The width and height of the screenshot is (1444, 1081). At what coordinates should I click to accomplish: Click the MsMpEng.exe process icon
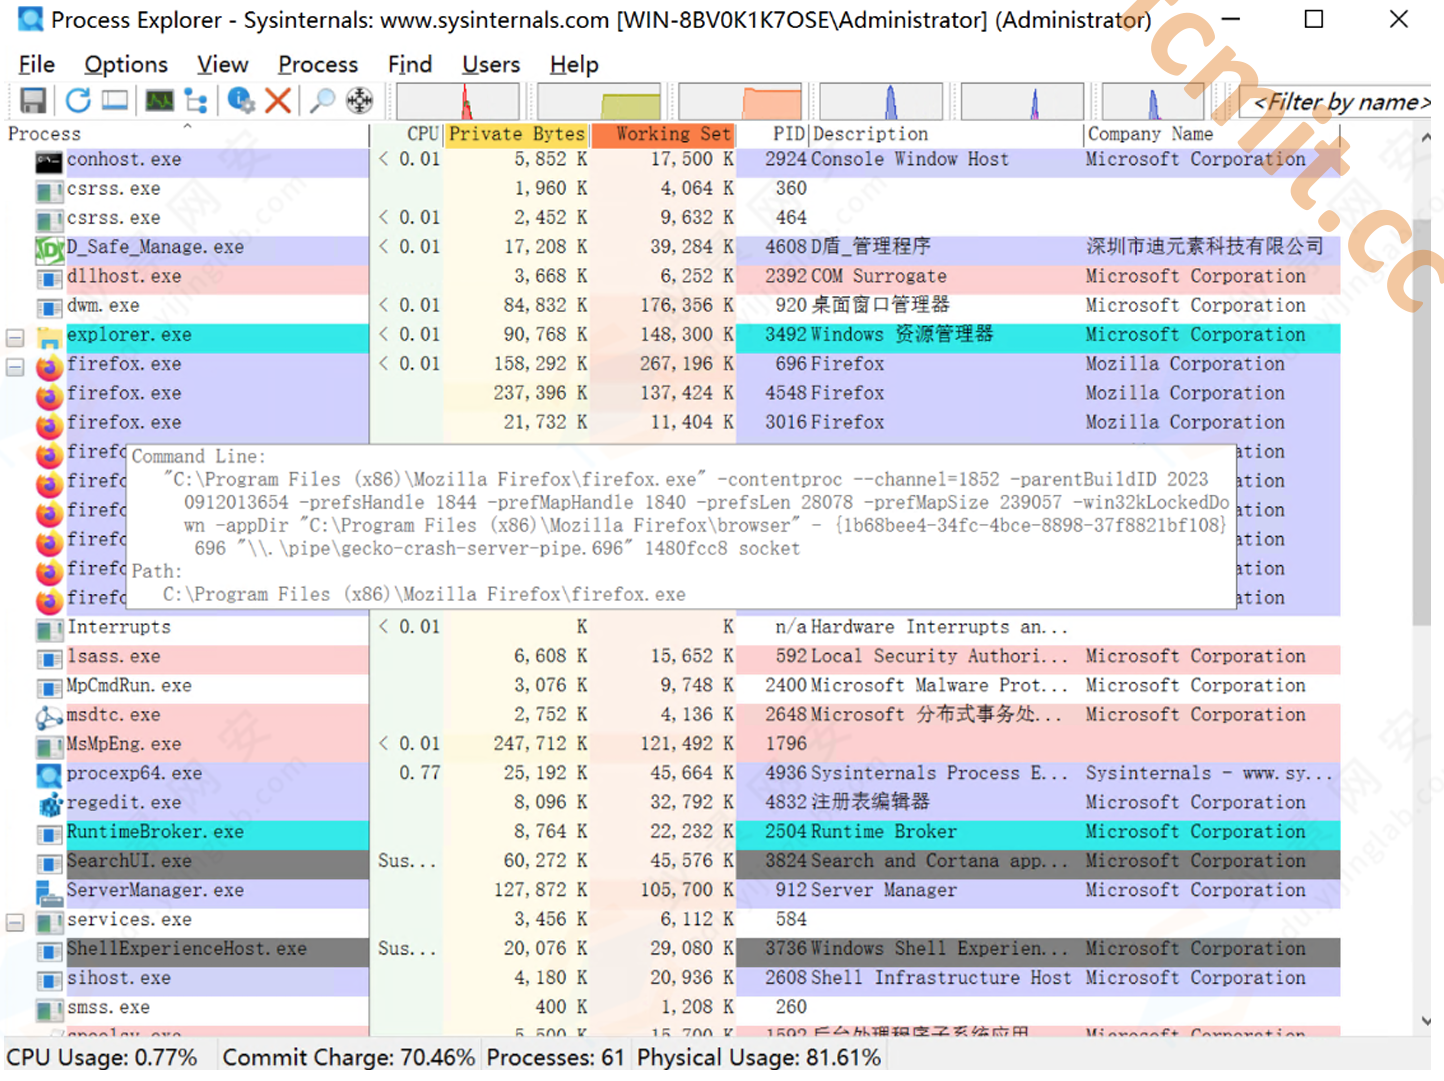click(x=49, y=746)
